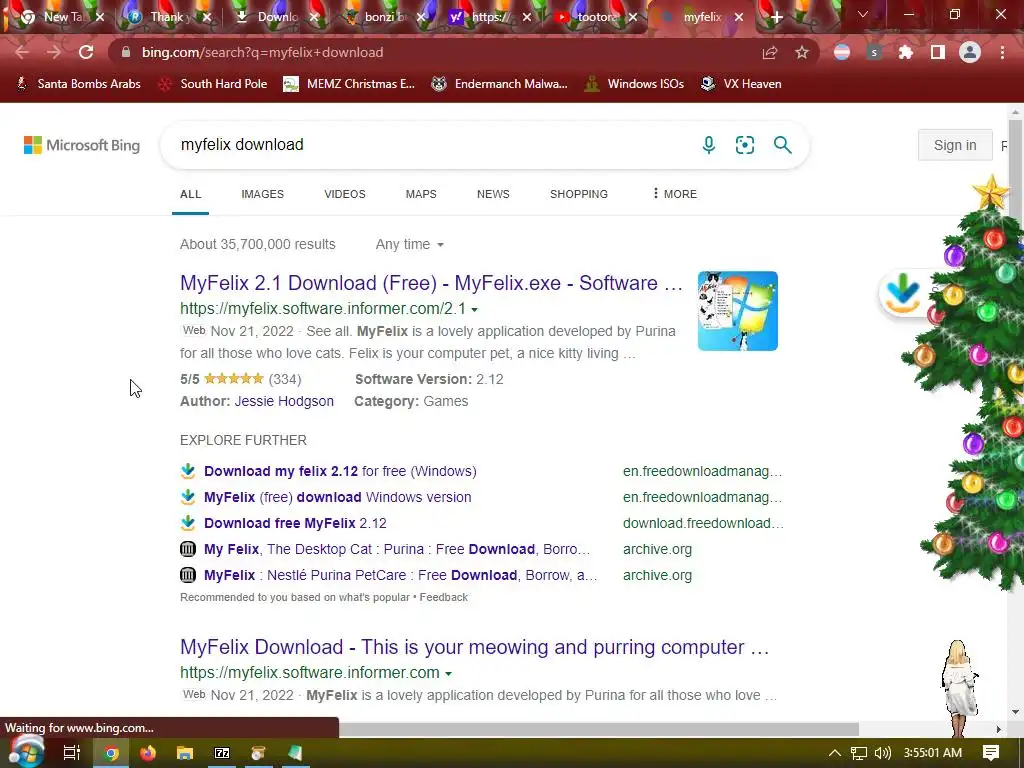Screen dimensions: 1024x768
Task: Open Task View on the taskbar
Action: [71, 753]
